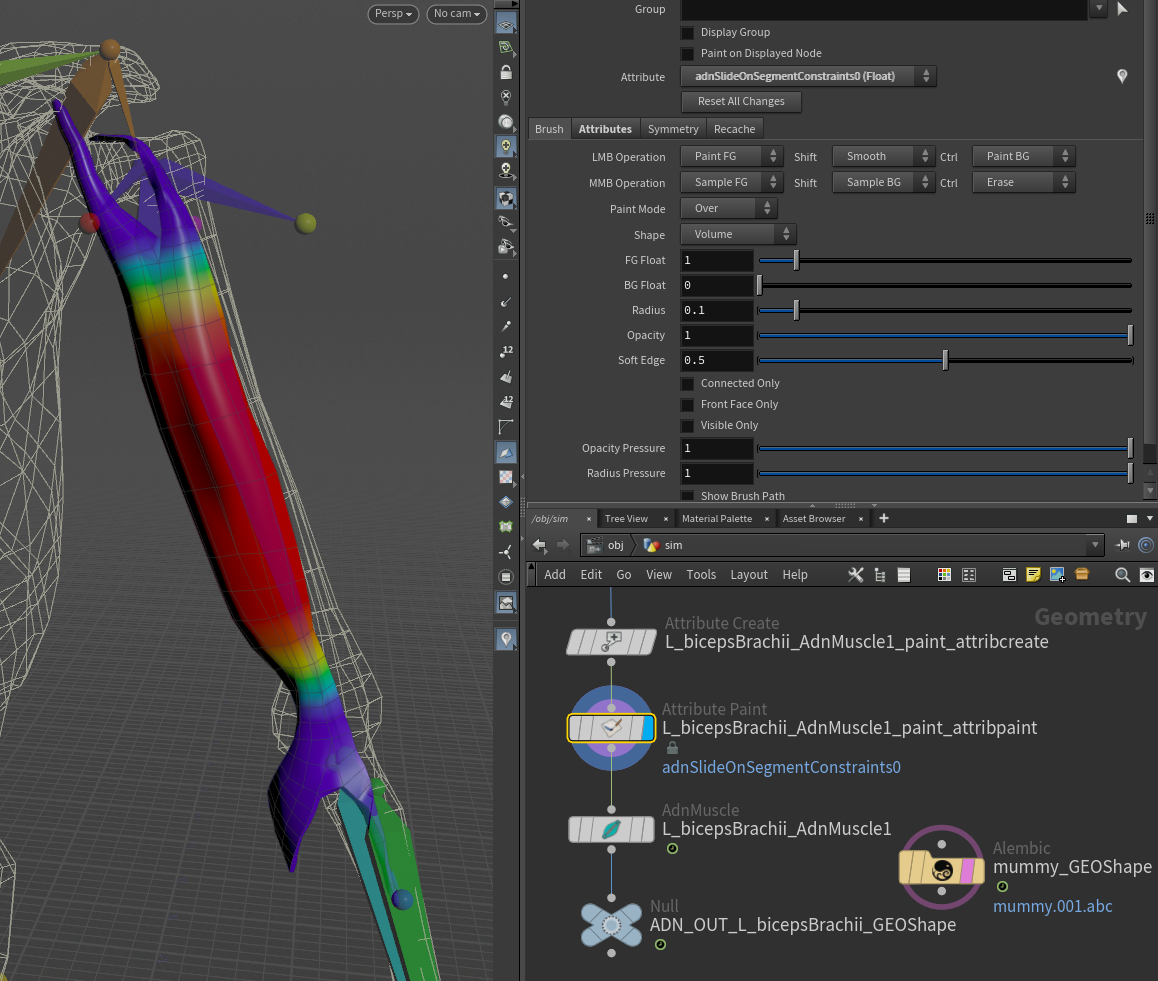
Task: Click the lock icon in viewport toolbar
Action: [506, 73]
